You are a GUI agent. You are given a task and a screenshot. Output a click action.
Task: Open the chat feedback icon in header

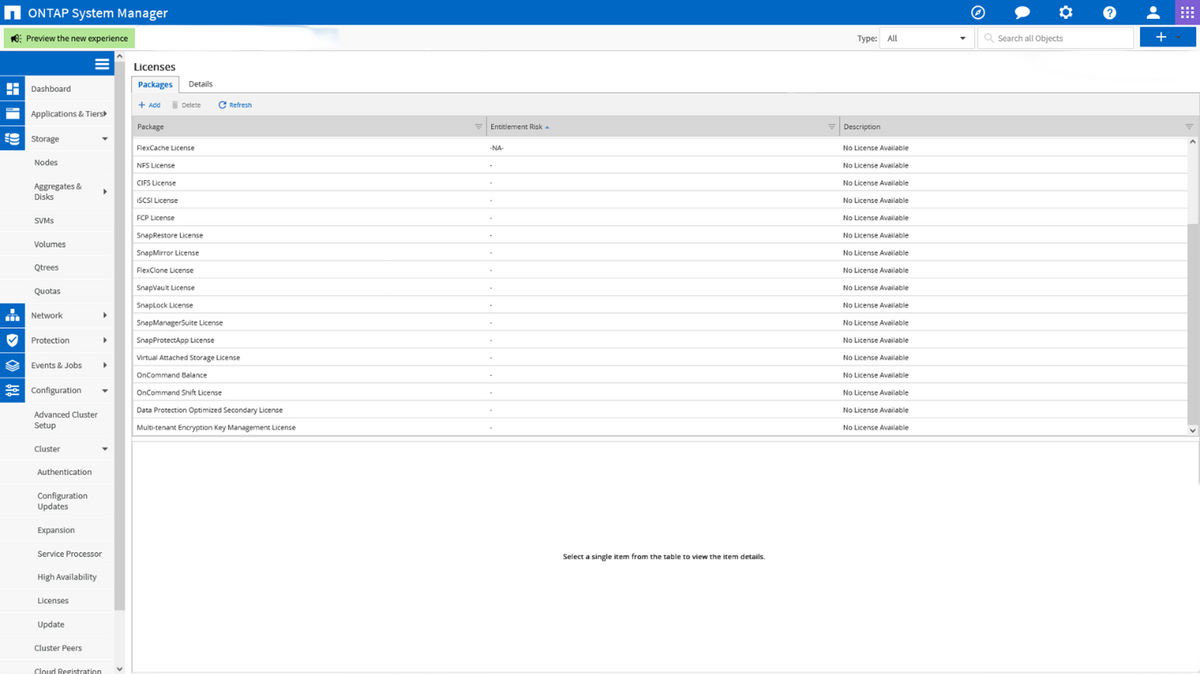(1022, 12)
